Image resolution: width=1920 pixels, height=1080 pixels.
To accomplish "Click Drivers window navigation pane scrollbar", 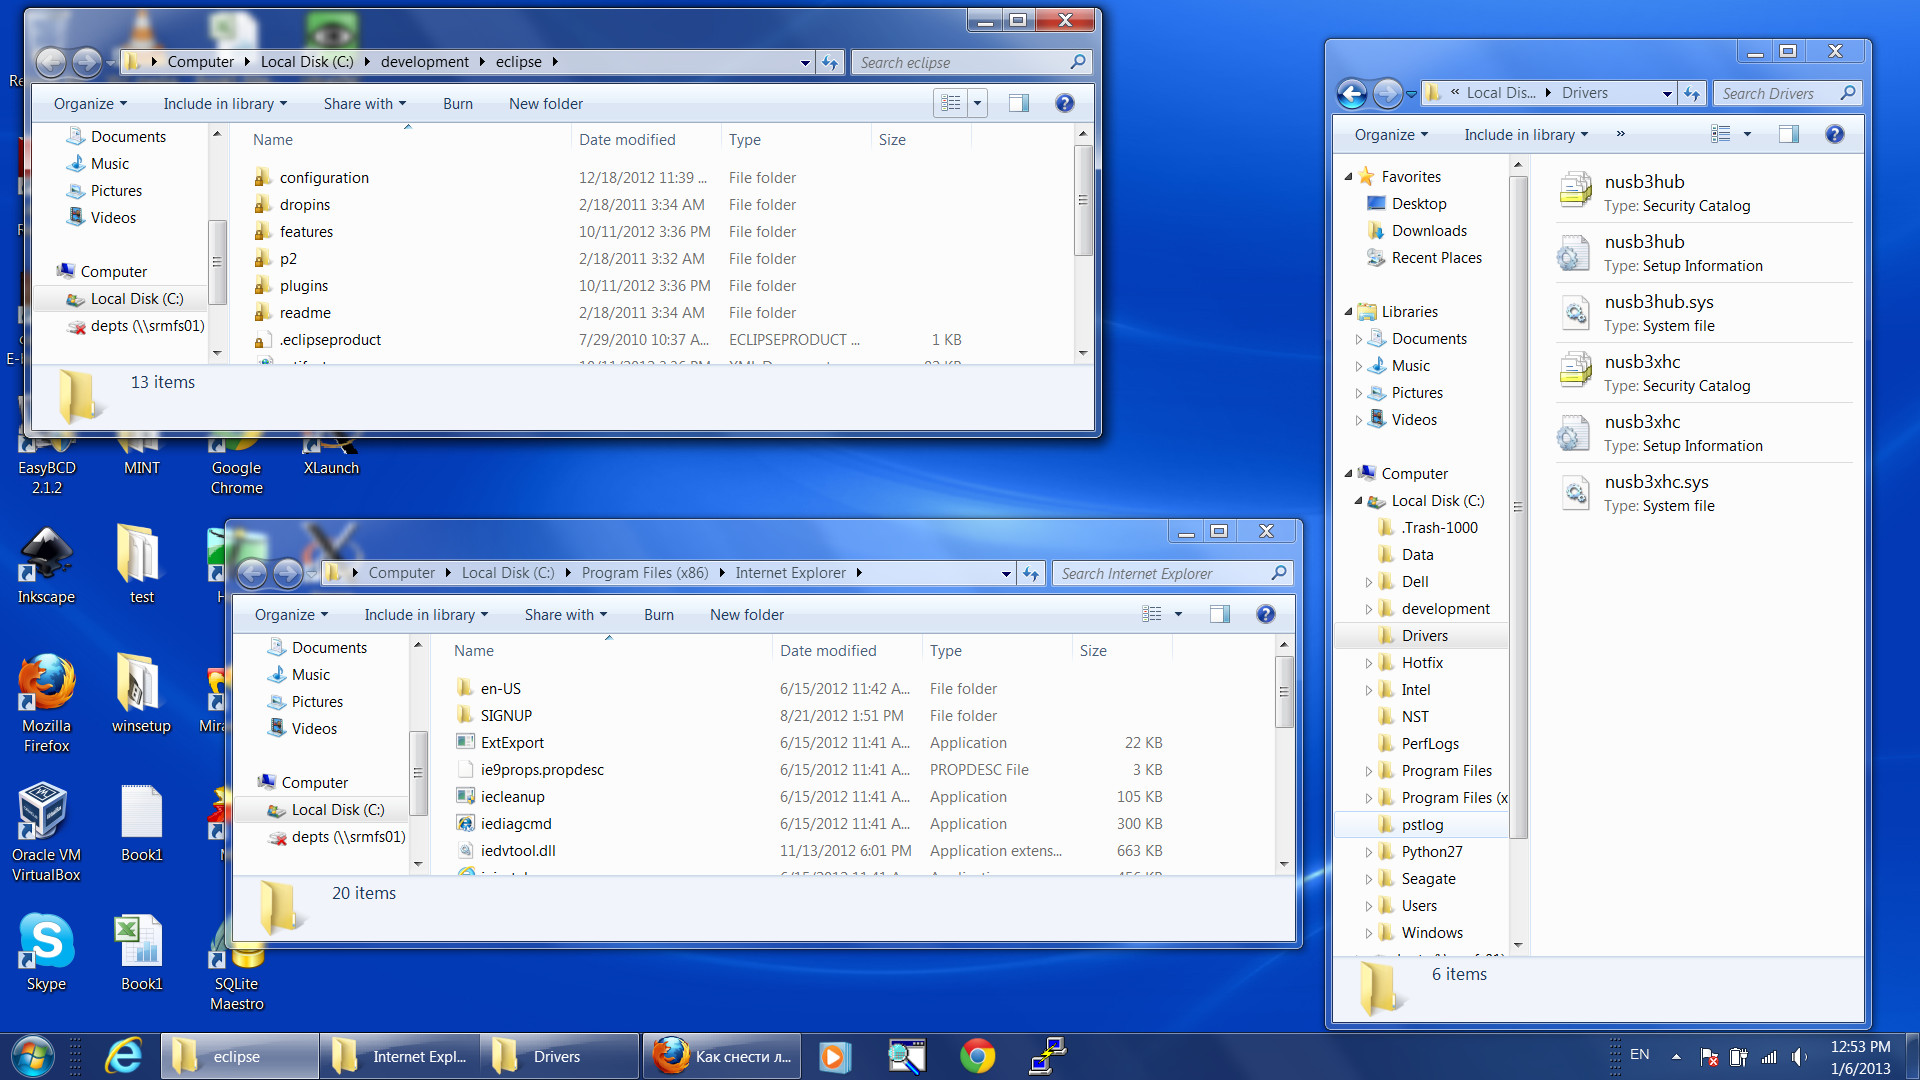I will [x=1518, y=508].
